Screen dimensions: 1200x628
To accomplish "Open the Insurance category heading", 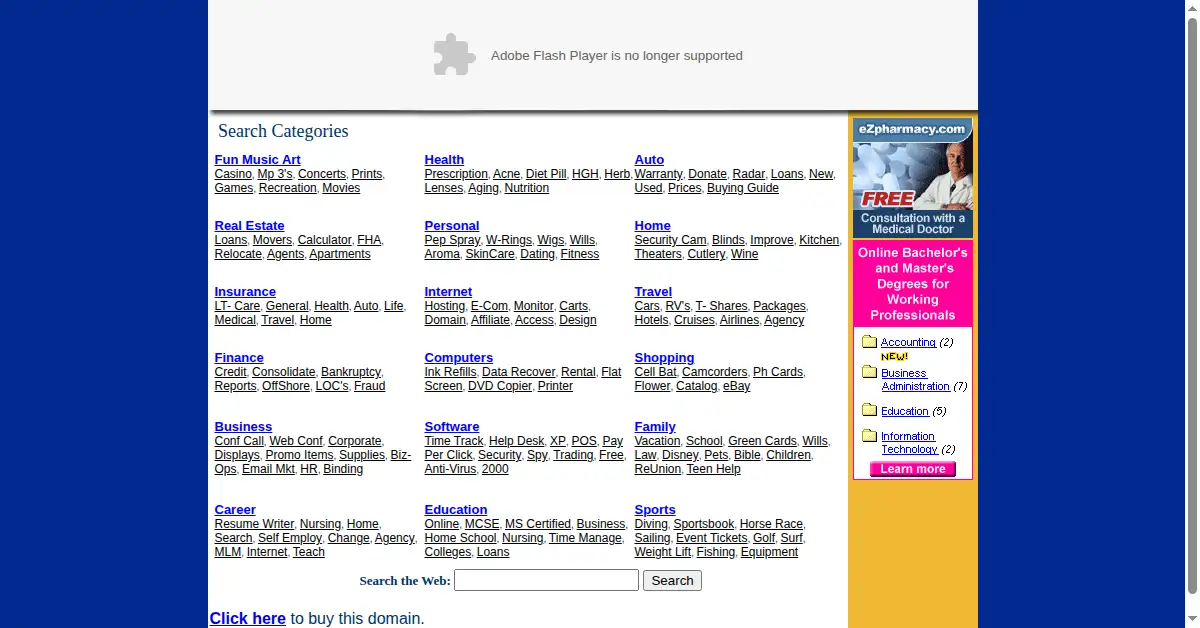I will click(245, 292).
